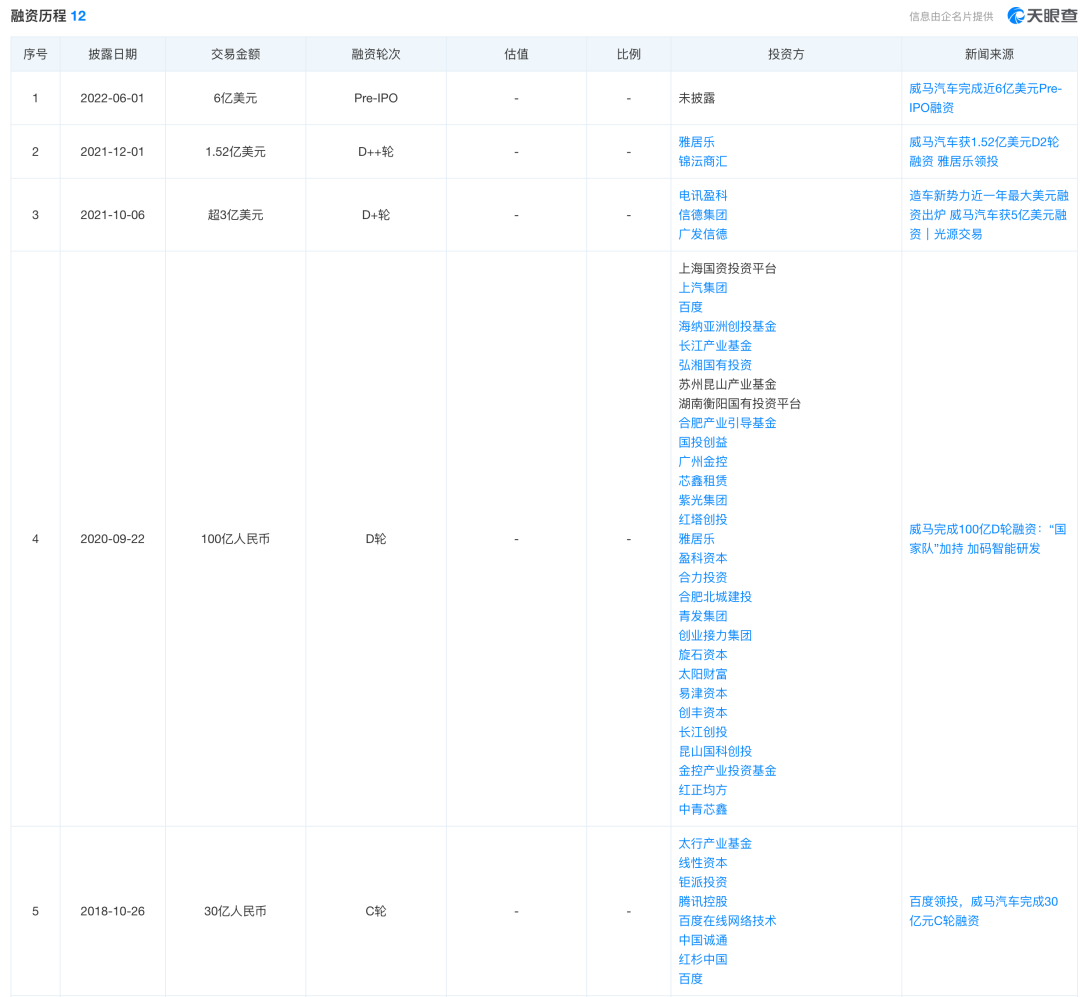Open investor link 上汽集团

[703, 288]
